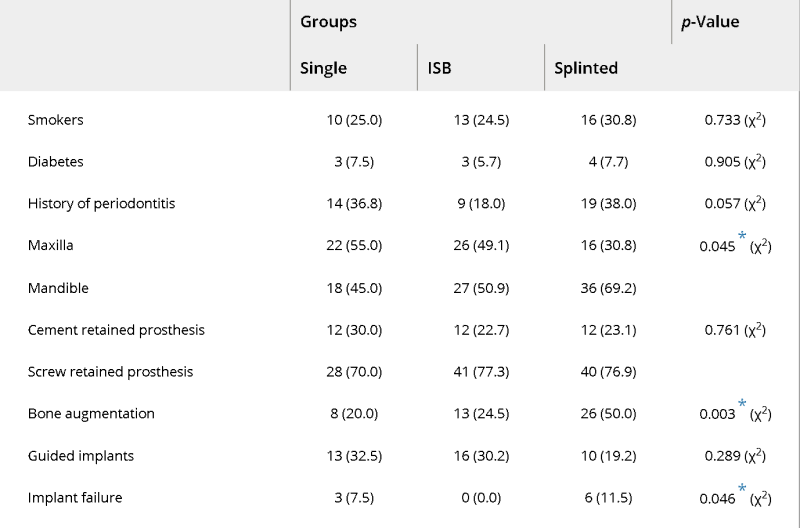The width and height of the screenshot is (800, 528).
Task: Select the Smokers row label
Action: [55, 120]
